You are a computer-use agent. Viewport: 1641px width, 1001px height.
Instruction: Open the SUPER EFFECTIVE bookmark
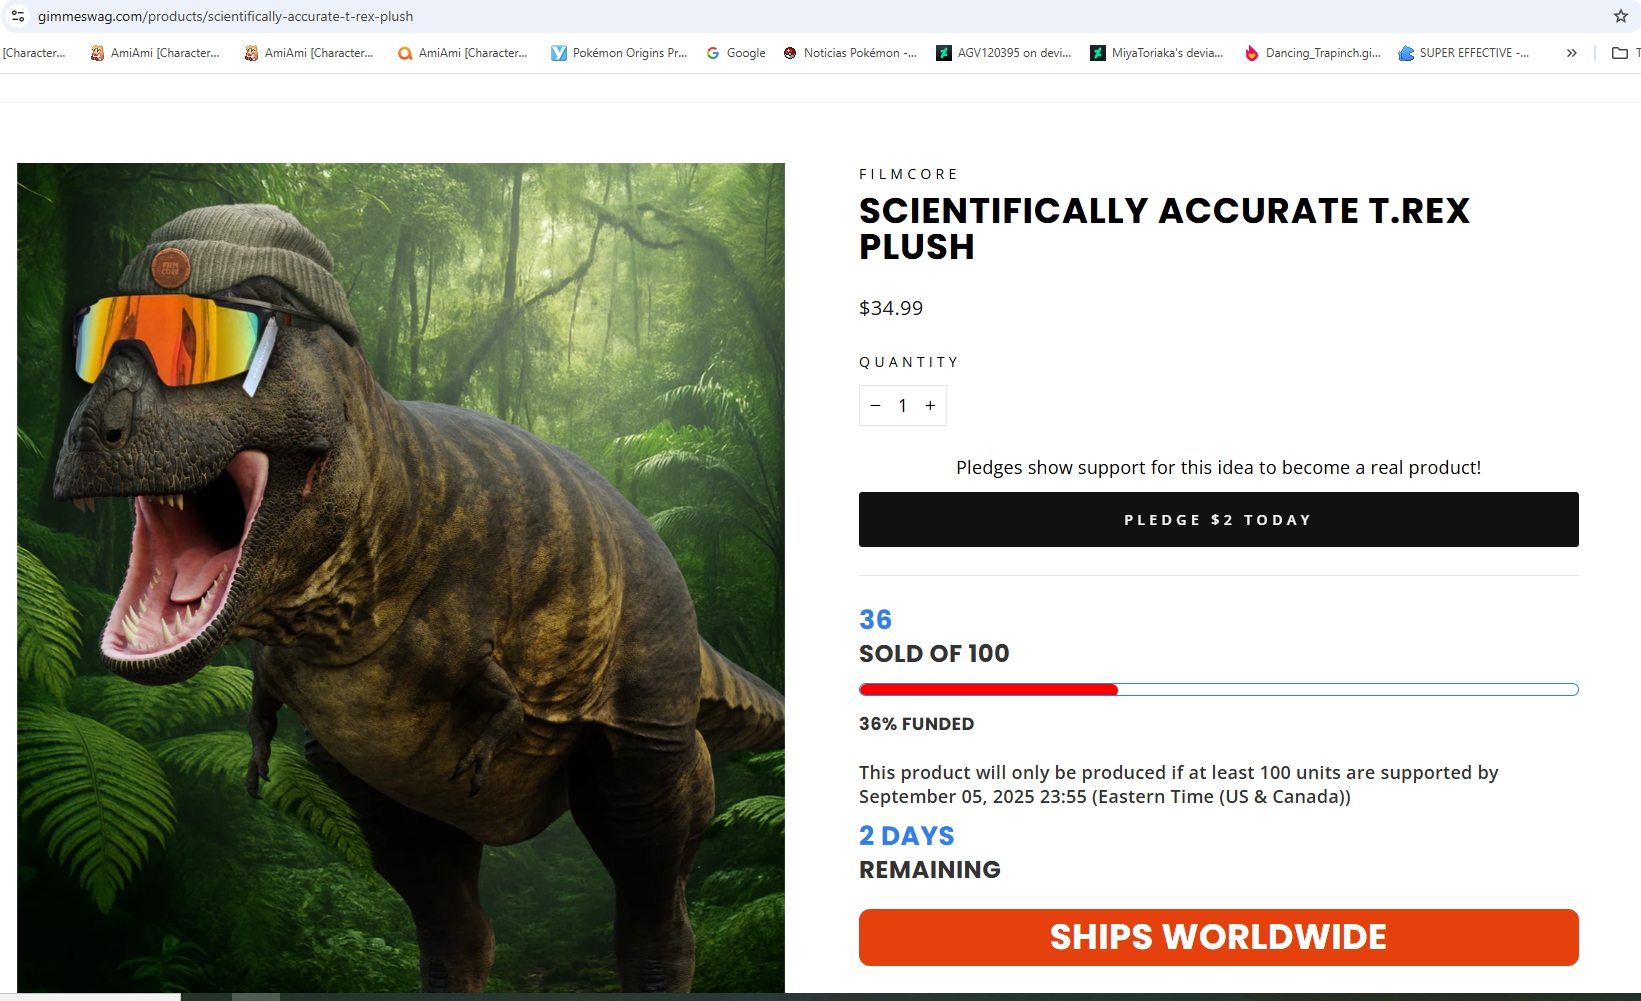[1463, 53]
